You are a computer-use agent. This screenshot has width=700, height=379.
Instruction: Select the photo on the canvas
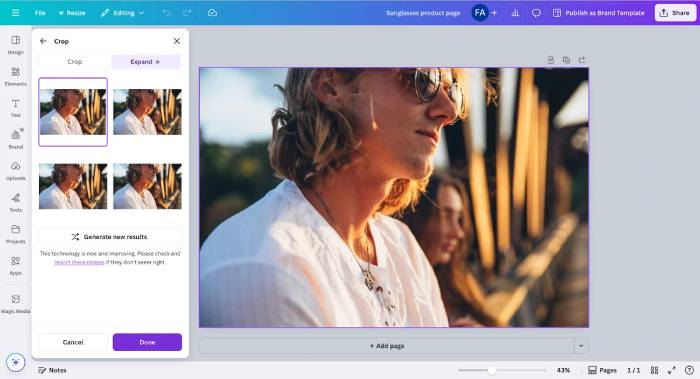394,197
